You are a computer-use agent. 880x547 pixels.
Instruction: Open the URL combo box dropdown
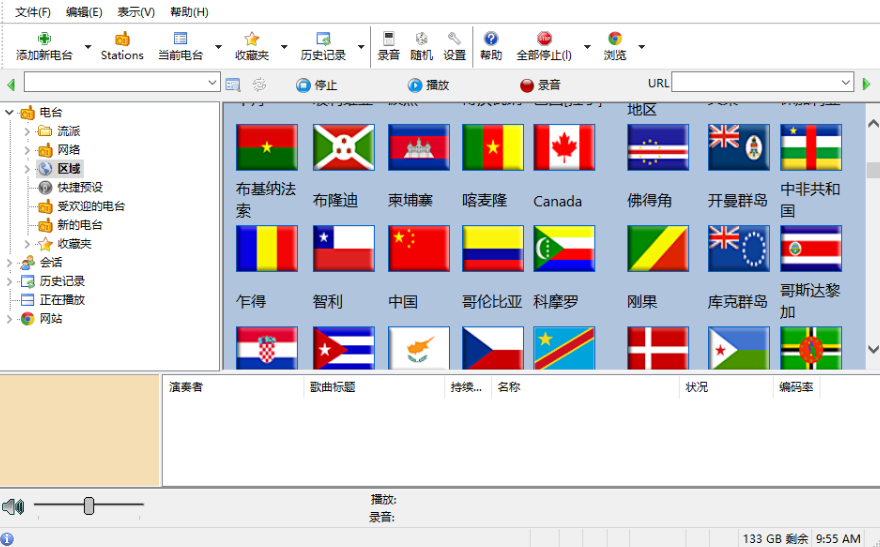(x=846, y=83)
